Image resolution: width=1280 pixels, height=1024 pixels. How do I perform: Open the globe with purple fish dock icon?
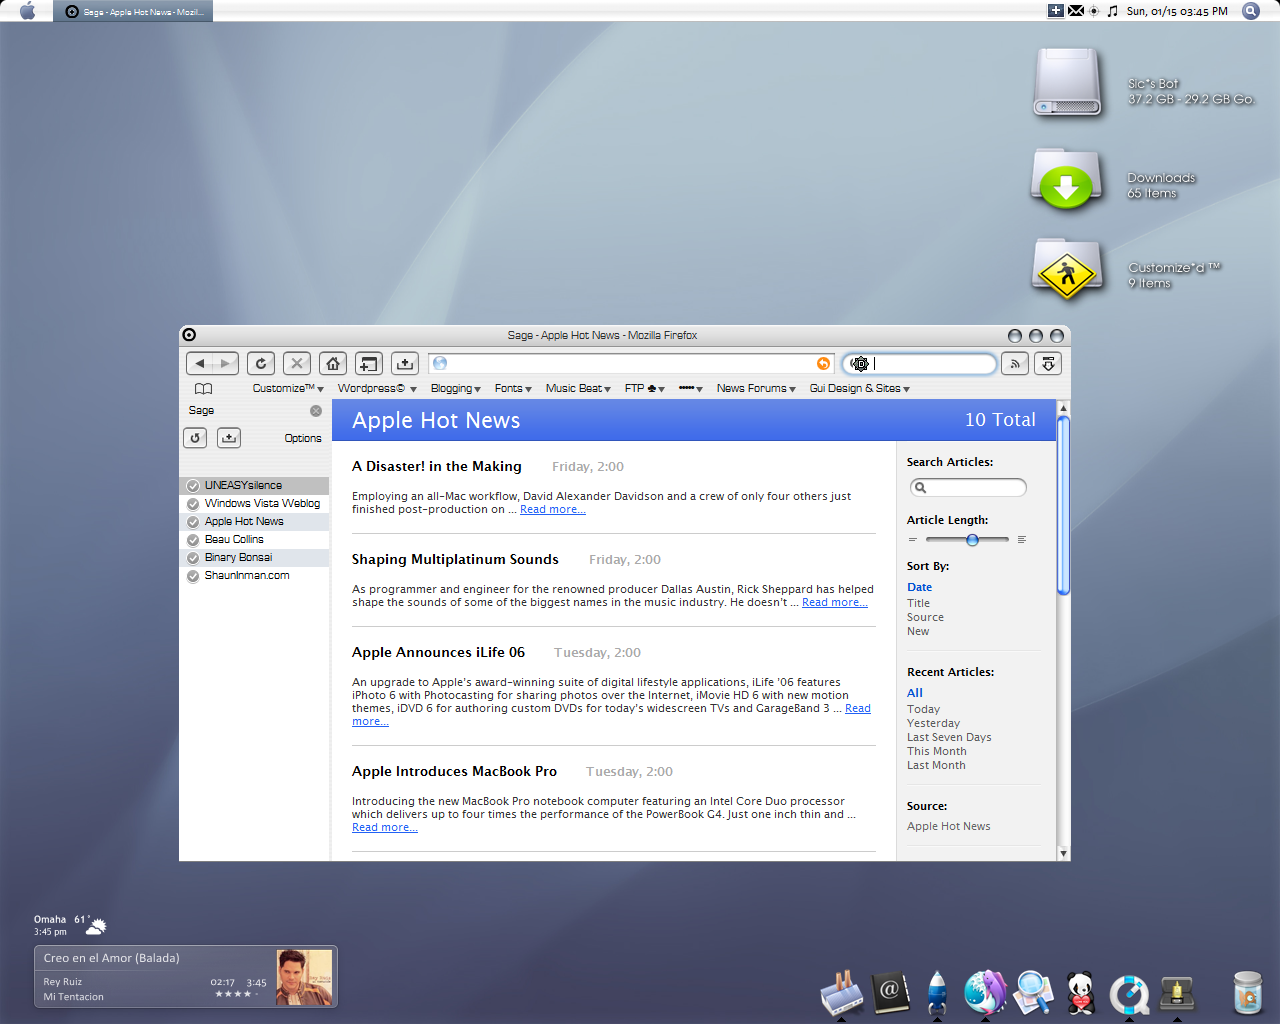(985, 993)
